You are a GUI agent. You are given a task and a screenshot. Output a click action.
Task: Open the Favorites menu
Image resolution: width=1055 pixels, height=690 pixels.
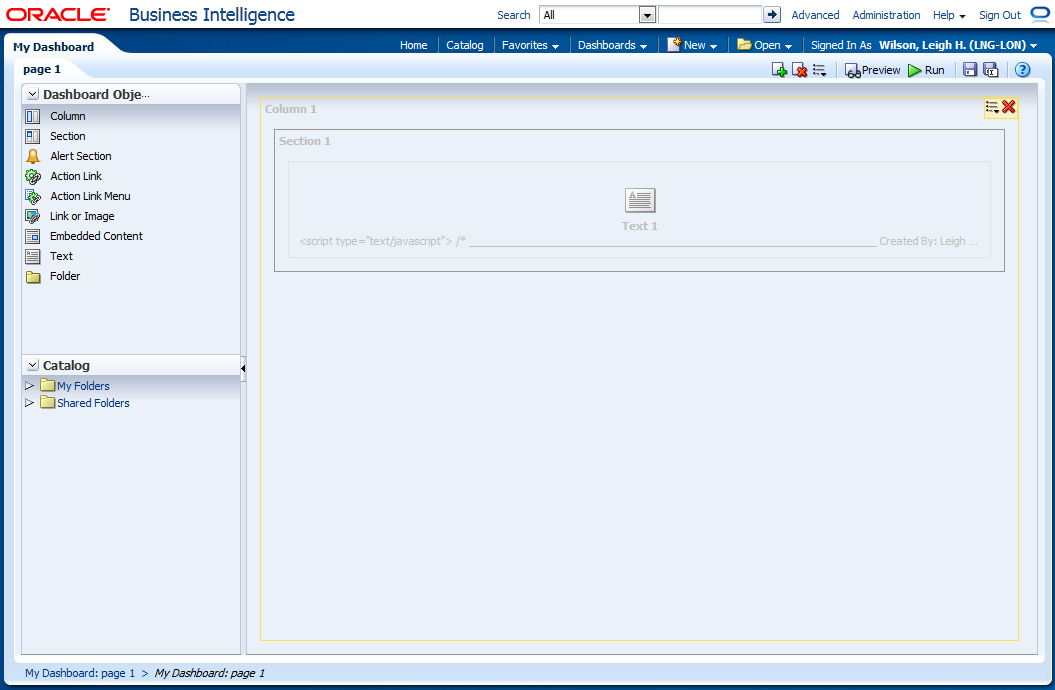coord(530,45)
